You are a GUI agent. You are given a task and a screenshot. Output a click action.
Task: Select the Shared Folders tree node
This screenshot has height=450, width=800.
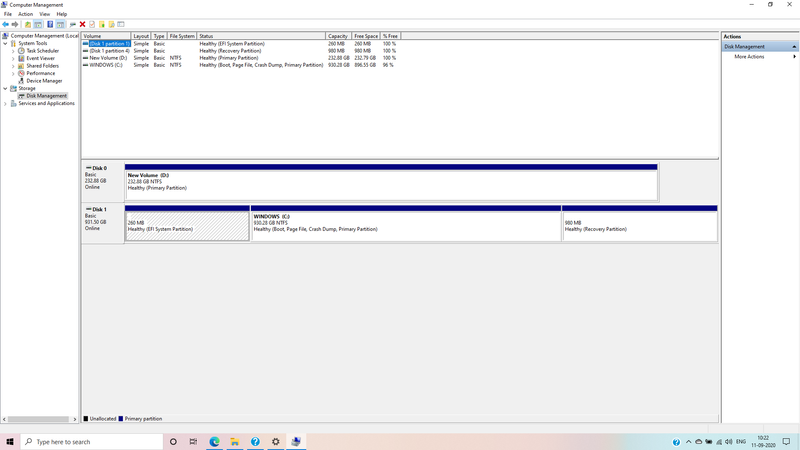click(x=42, y=66)
